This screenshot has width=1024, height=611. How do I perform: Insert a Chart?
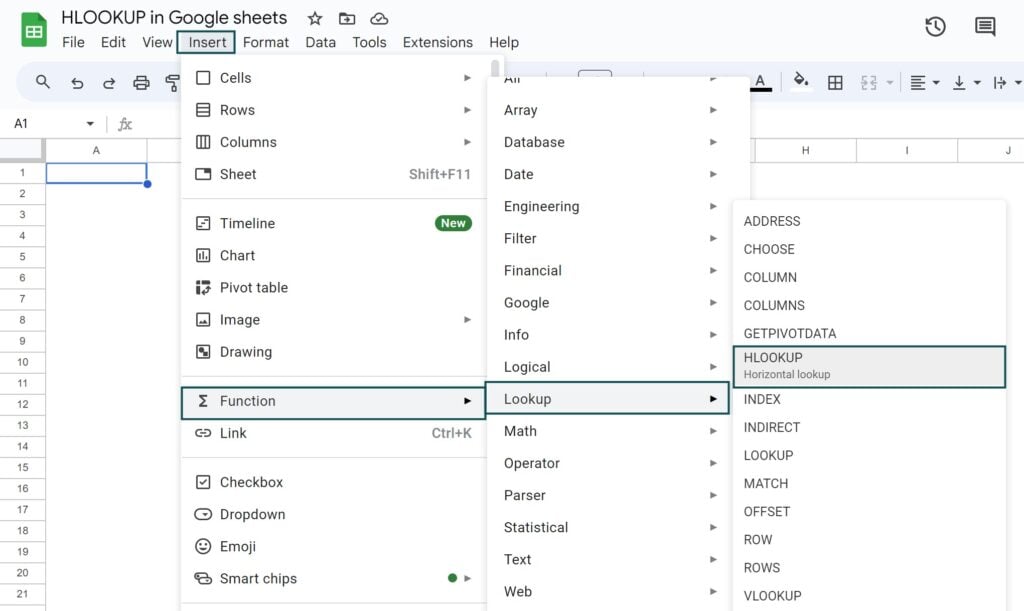333,255
